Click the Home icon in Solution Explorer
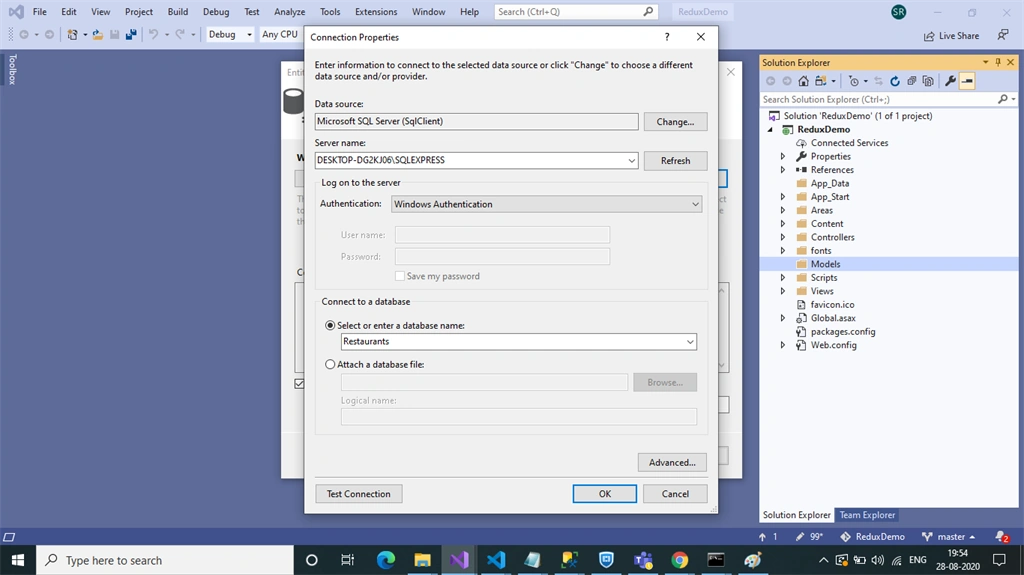 (803, 81)
